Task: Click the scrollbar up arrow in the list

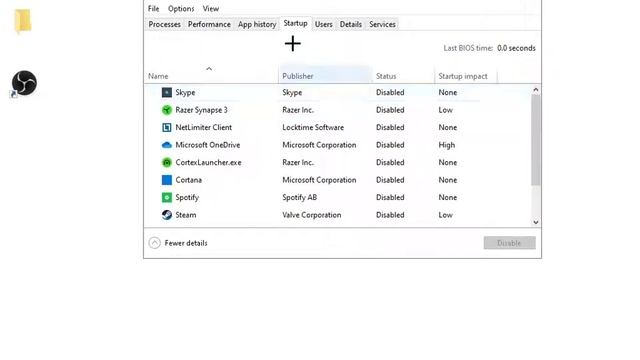Action: coord(536,90)
